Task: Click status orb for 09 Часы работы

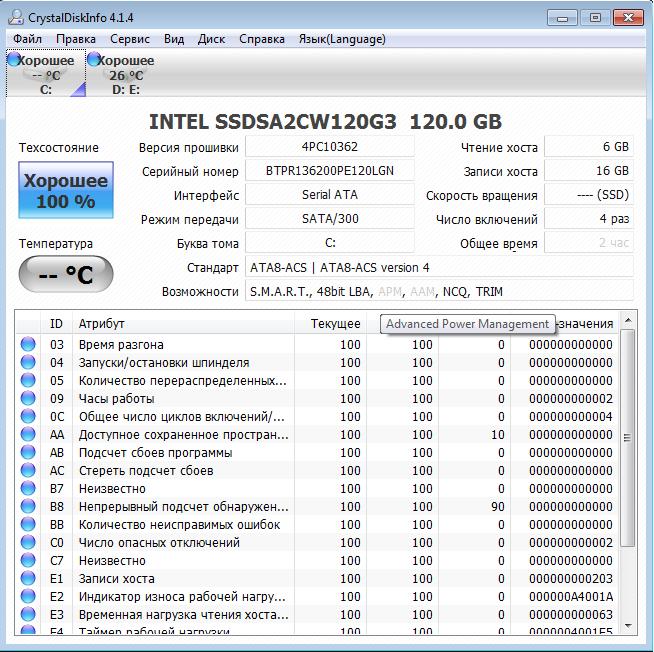Action: (x=28, y=398)
